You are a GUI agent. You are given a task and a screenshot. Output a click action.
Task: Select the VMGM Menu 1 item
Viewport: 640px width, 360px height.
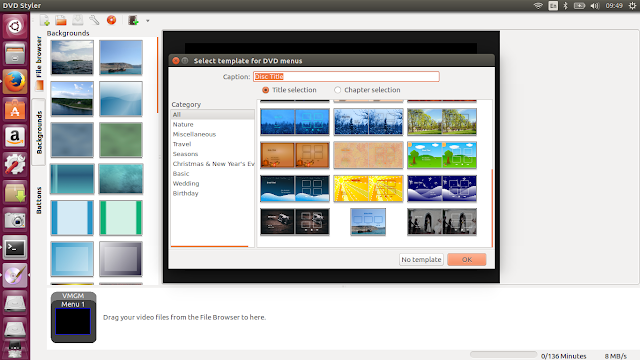pos(73,317)
